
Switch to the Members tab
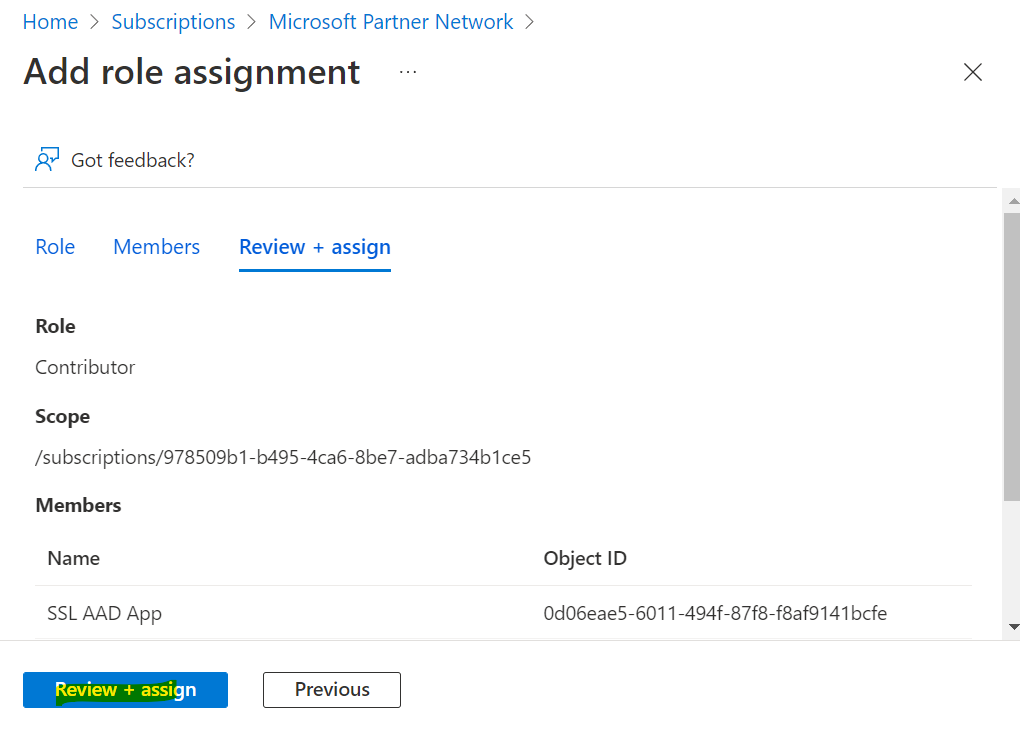157,247
